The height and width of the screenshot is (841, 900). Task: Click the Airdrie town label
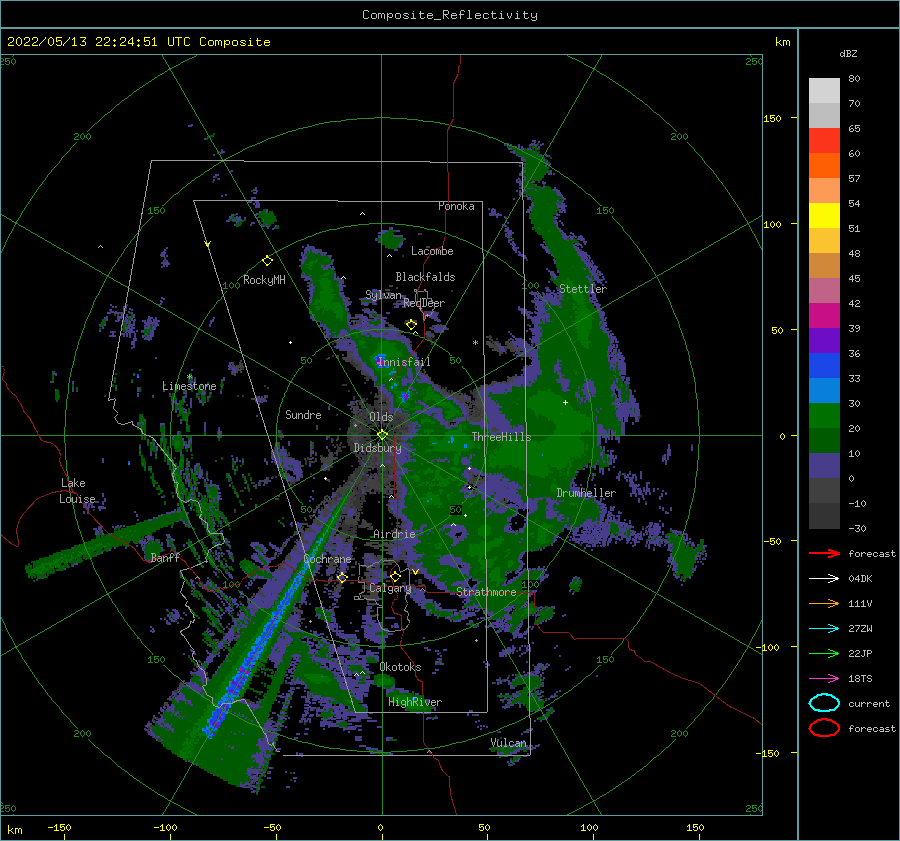(394, 534)
